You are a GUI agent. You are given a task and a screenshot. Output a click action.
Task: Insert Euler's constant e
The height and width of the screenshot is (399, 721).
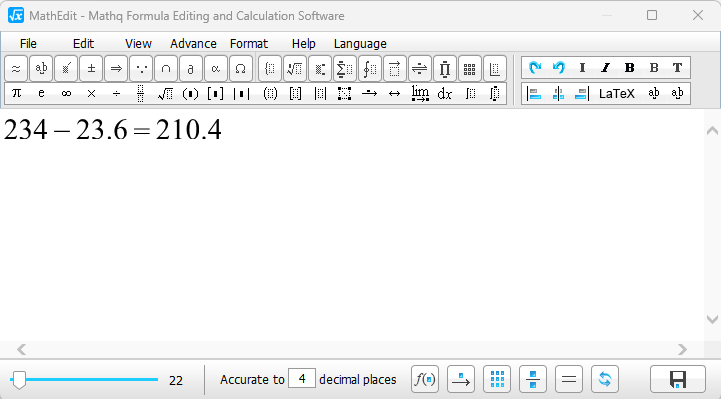pos(41,93)
